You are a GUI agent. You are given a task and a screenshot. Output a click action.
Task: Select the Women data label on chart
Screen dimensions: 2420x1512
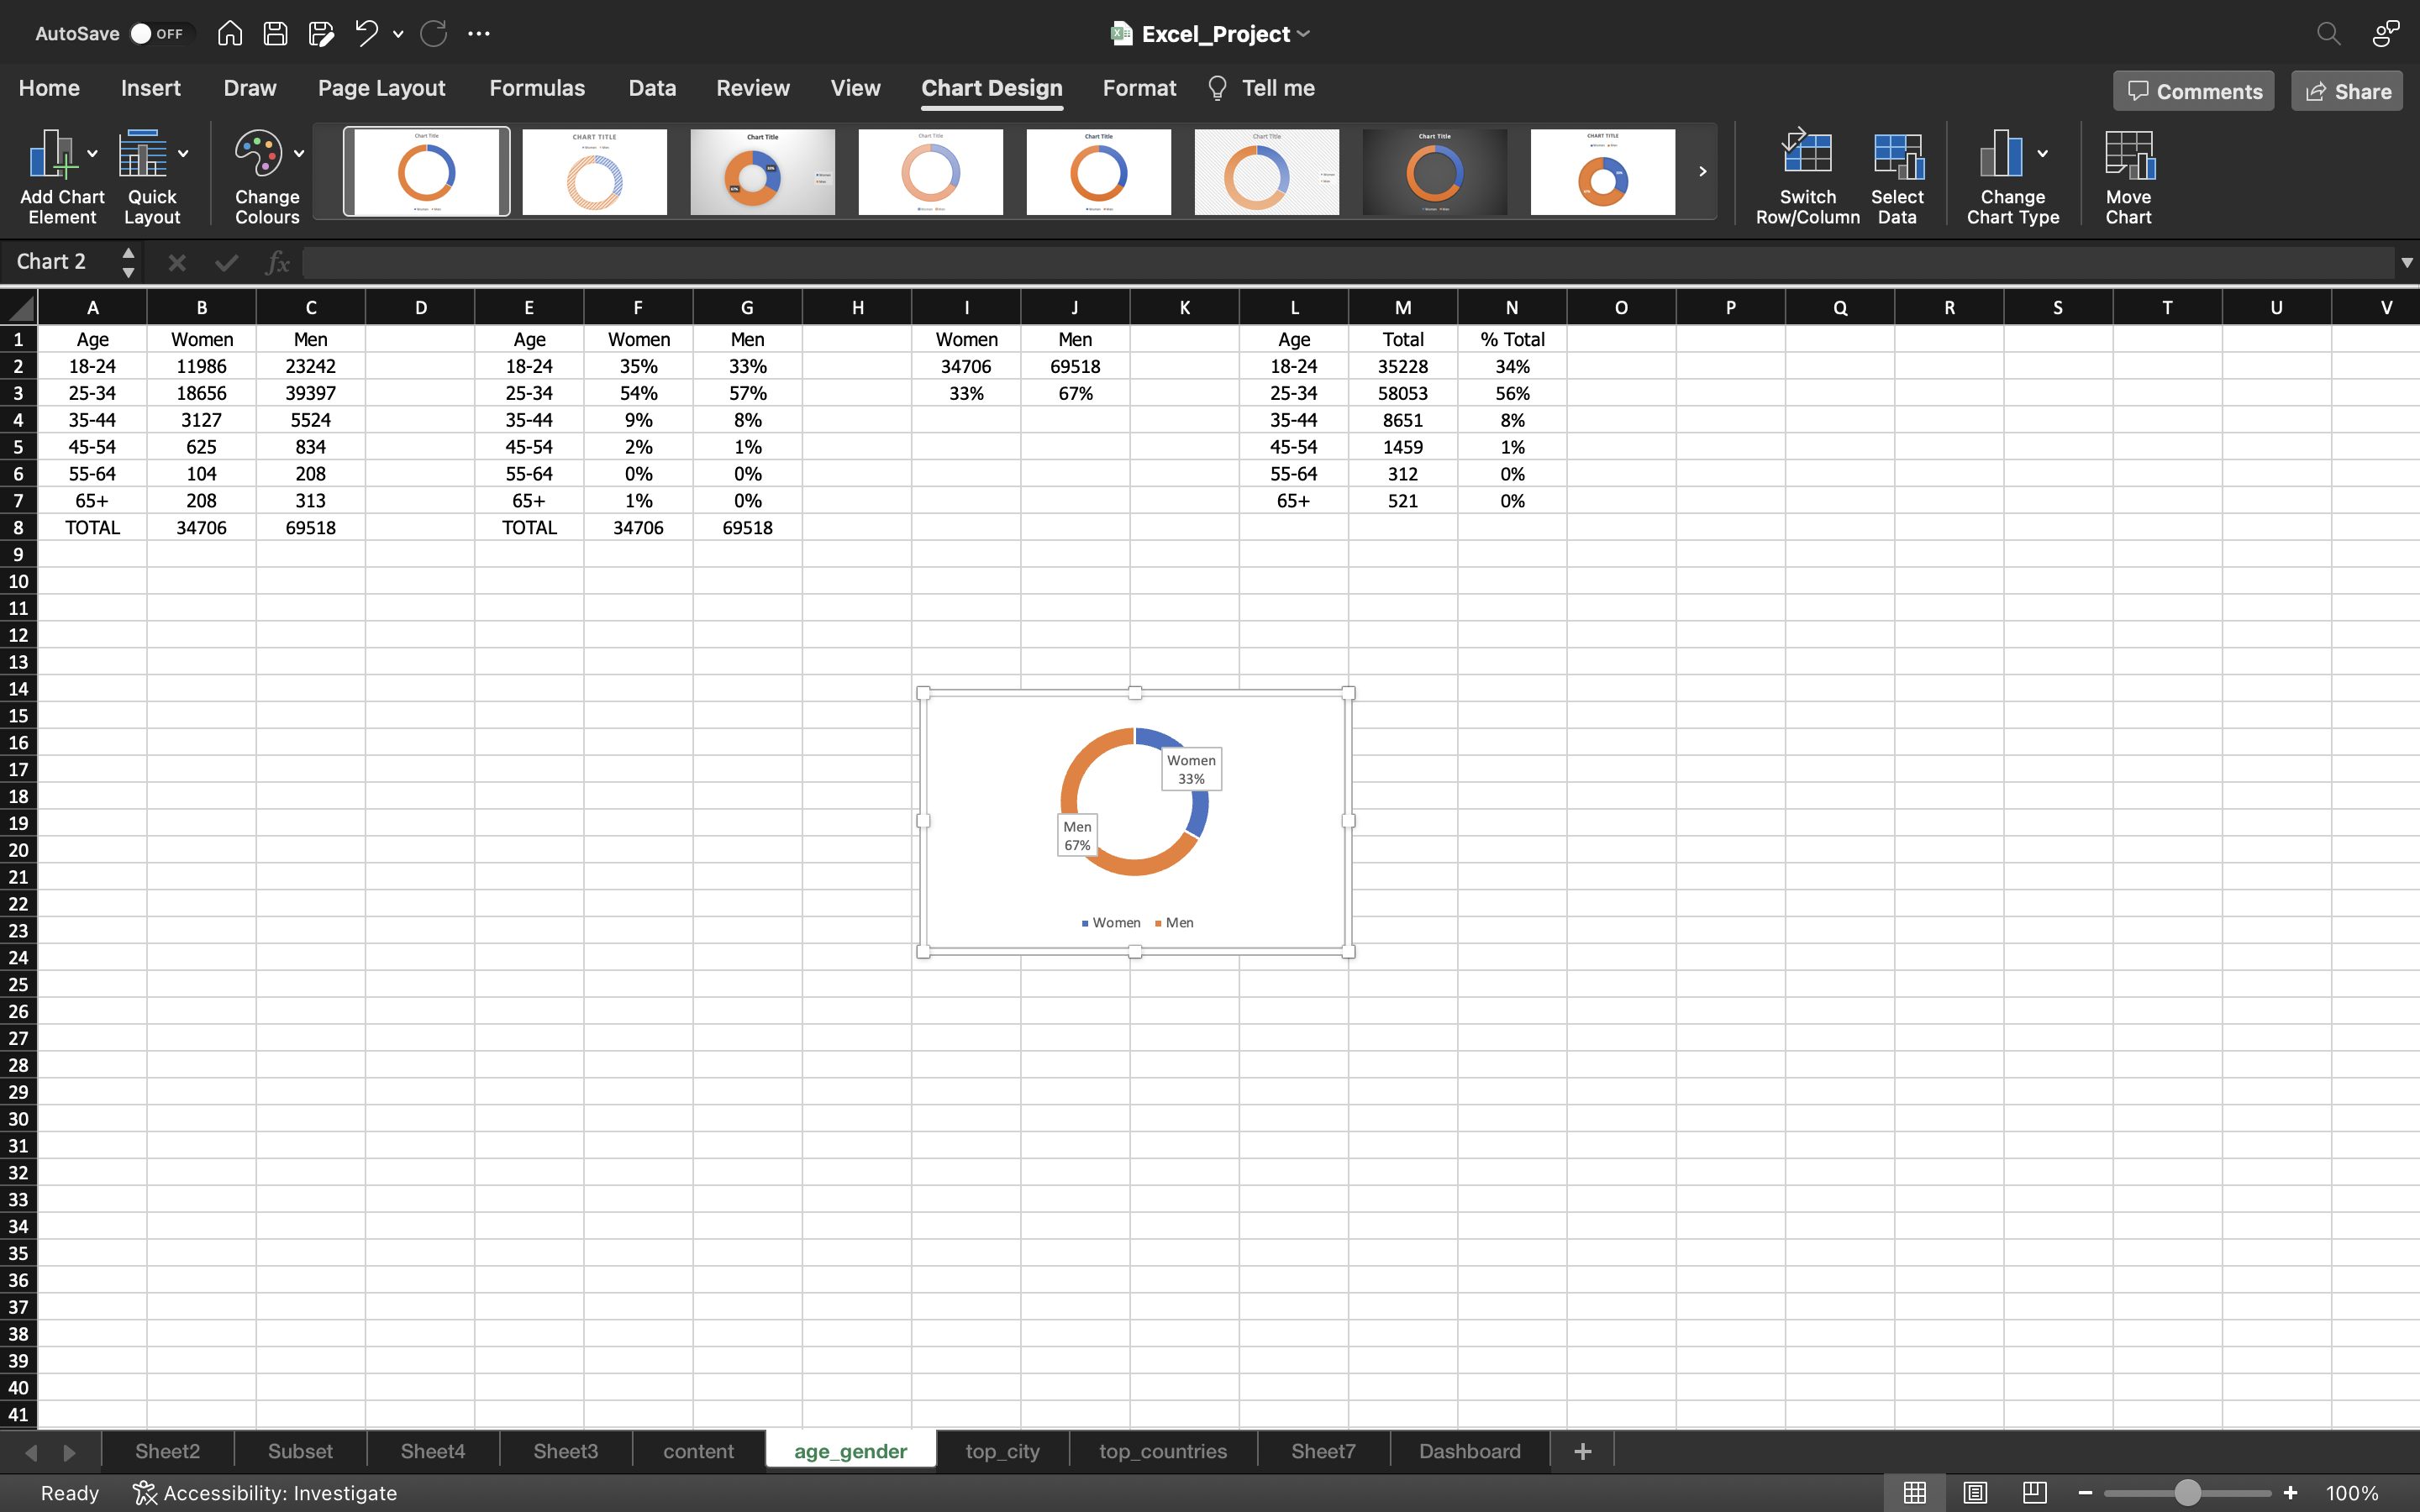[1191, 769]
